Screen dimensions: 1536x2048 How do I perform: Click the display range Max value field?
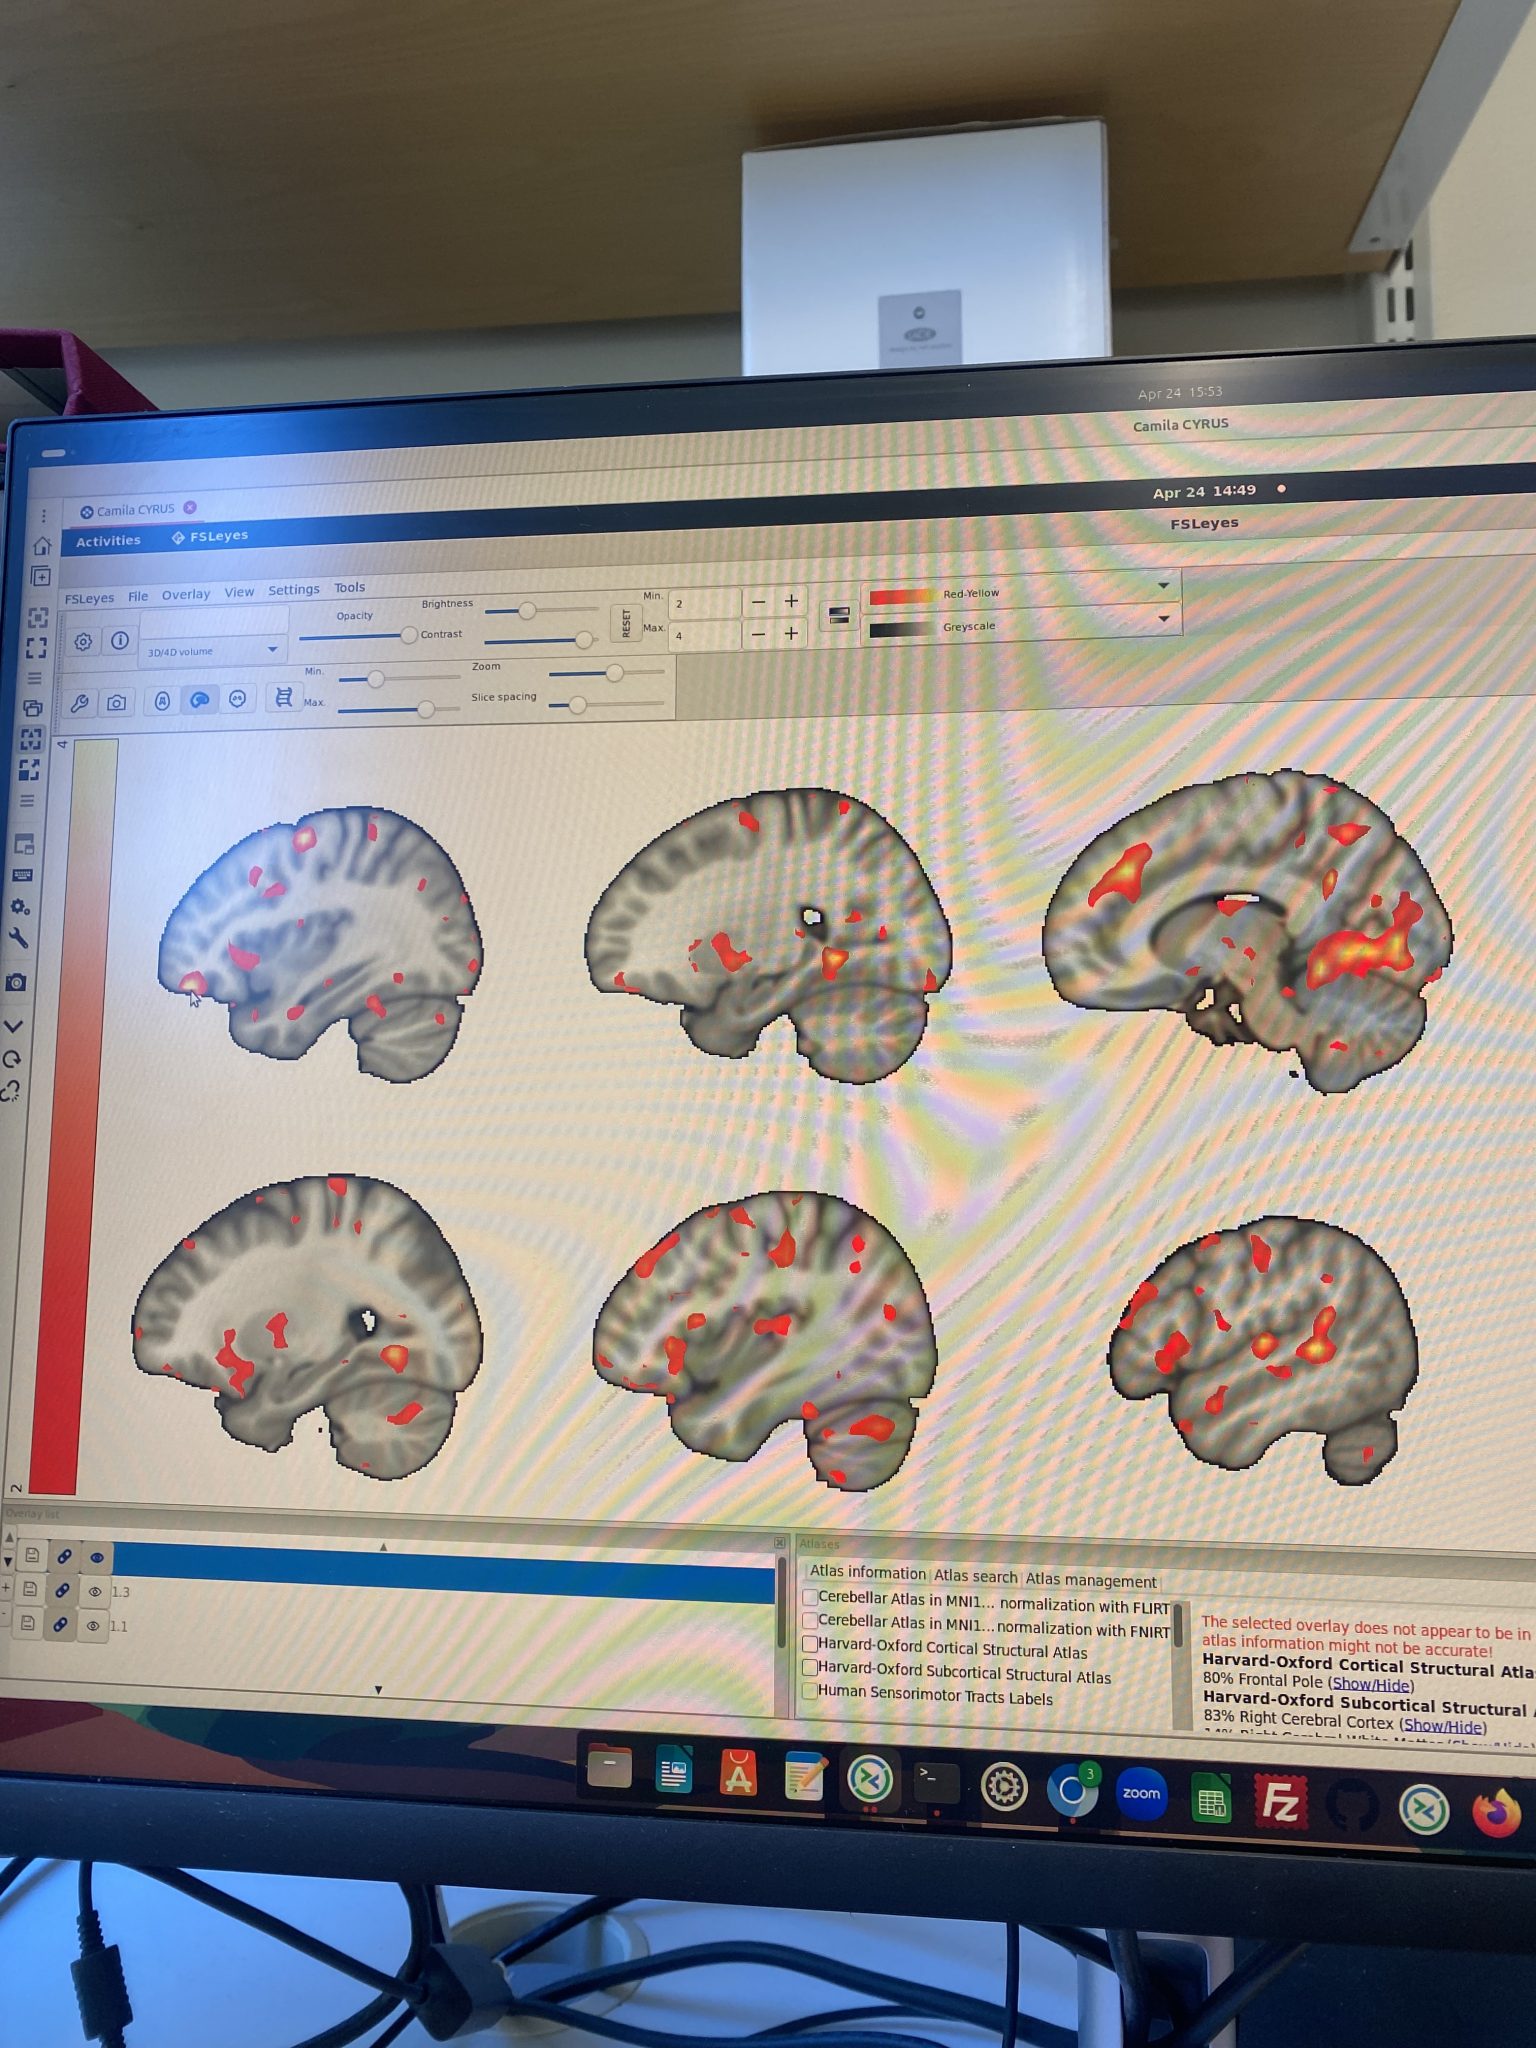coord(705,635)
